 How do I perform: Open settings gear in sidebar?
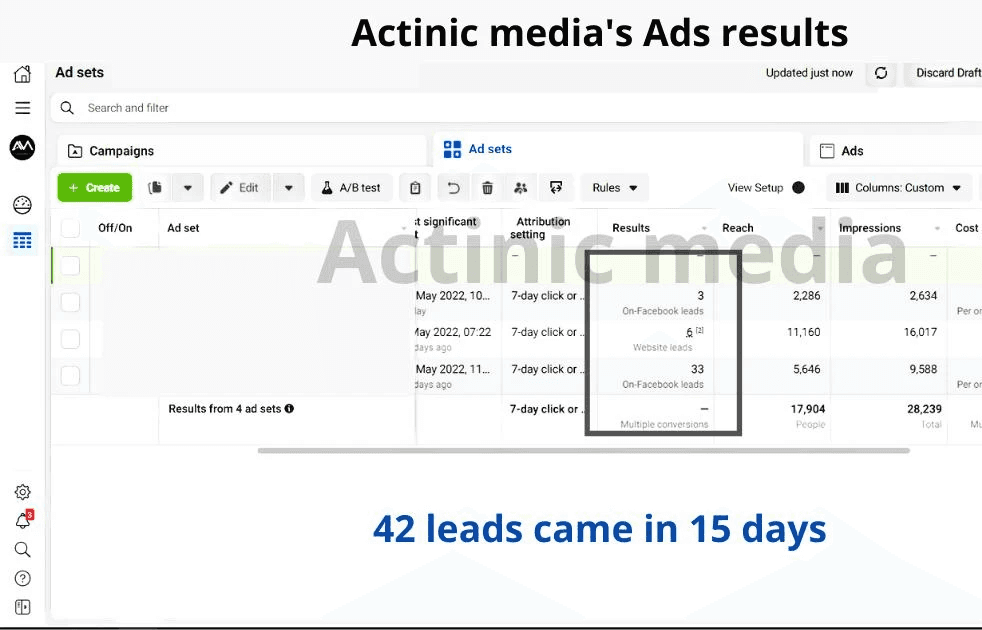(x=23, y=492)
